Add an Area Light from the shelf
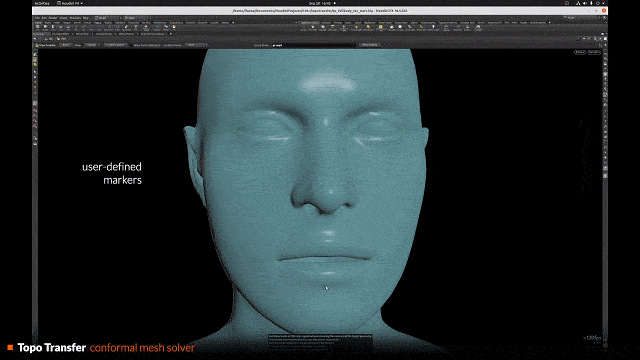This screenshot has width=640, height=360. pos(333,27)
